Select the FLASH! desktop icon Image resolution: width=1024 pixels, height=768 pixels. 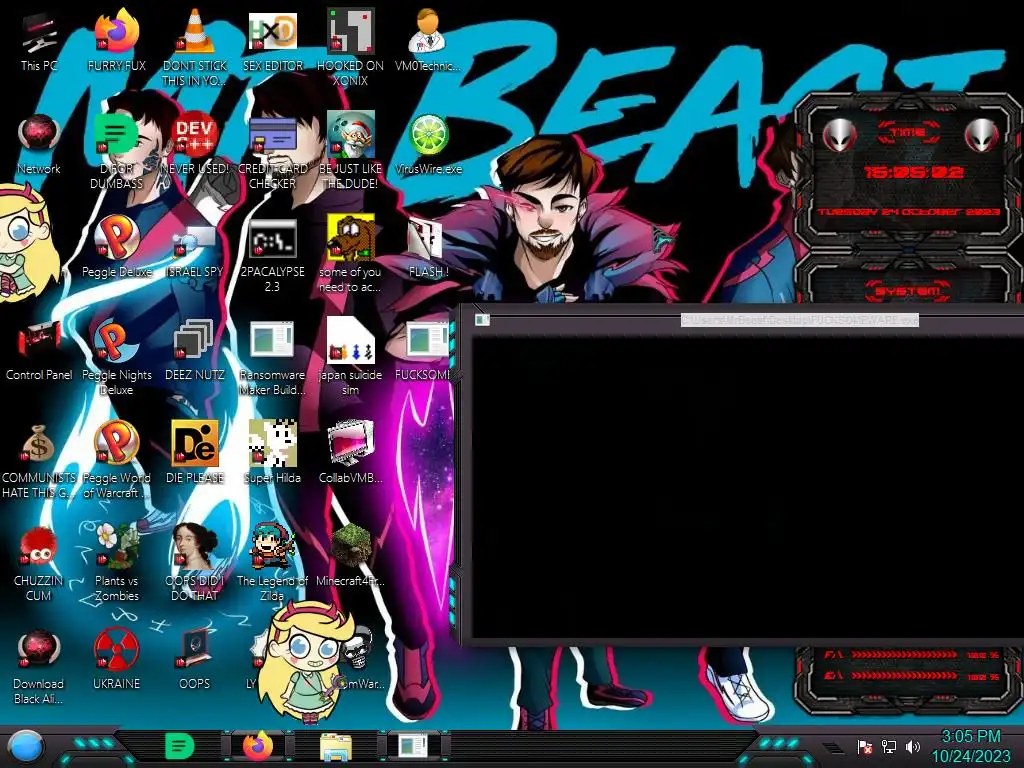tap(428, 247)
